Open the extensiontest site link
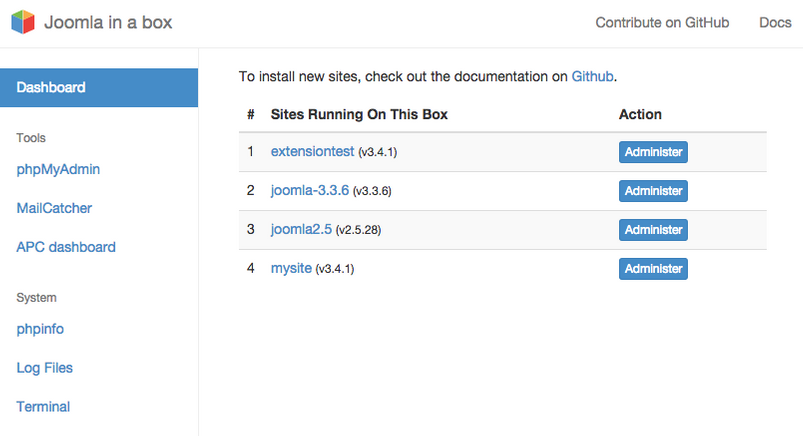803x436 pixels. click(x=312, y=151)
